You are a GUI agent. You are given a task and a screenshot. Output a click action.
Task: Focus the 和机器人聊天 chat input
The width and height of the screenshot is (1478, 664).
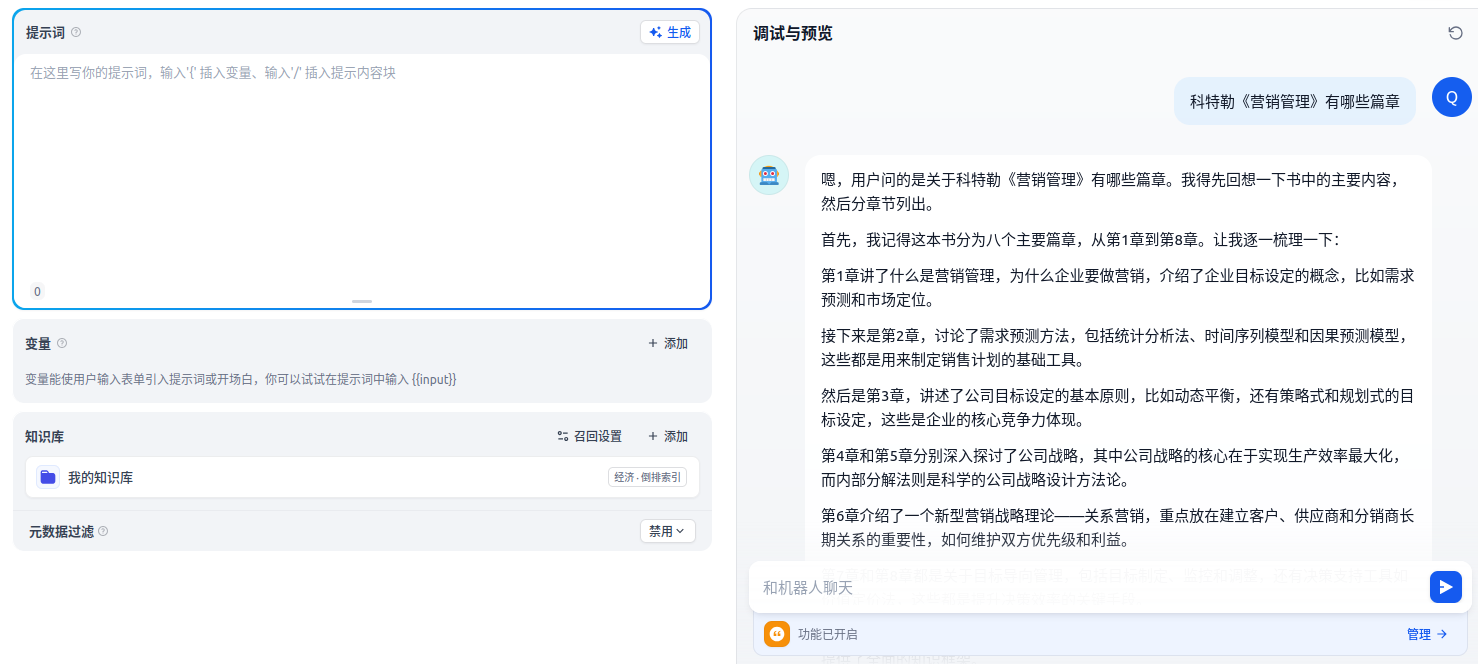(x=1090, y=587)
